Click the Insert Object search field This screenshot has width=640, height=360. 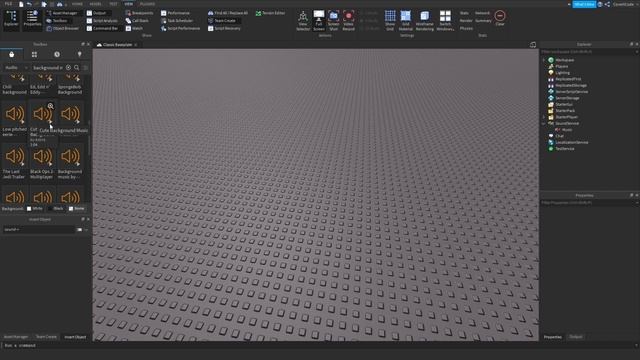click(39, 229)
